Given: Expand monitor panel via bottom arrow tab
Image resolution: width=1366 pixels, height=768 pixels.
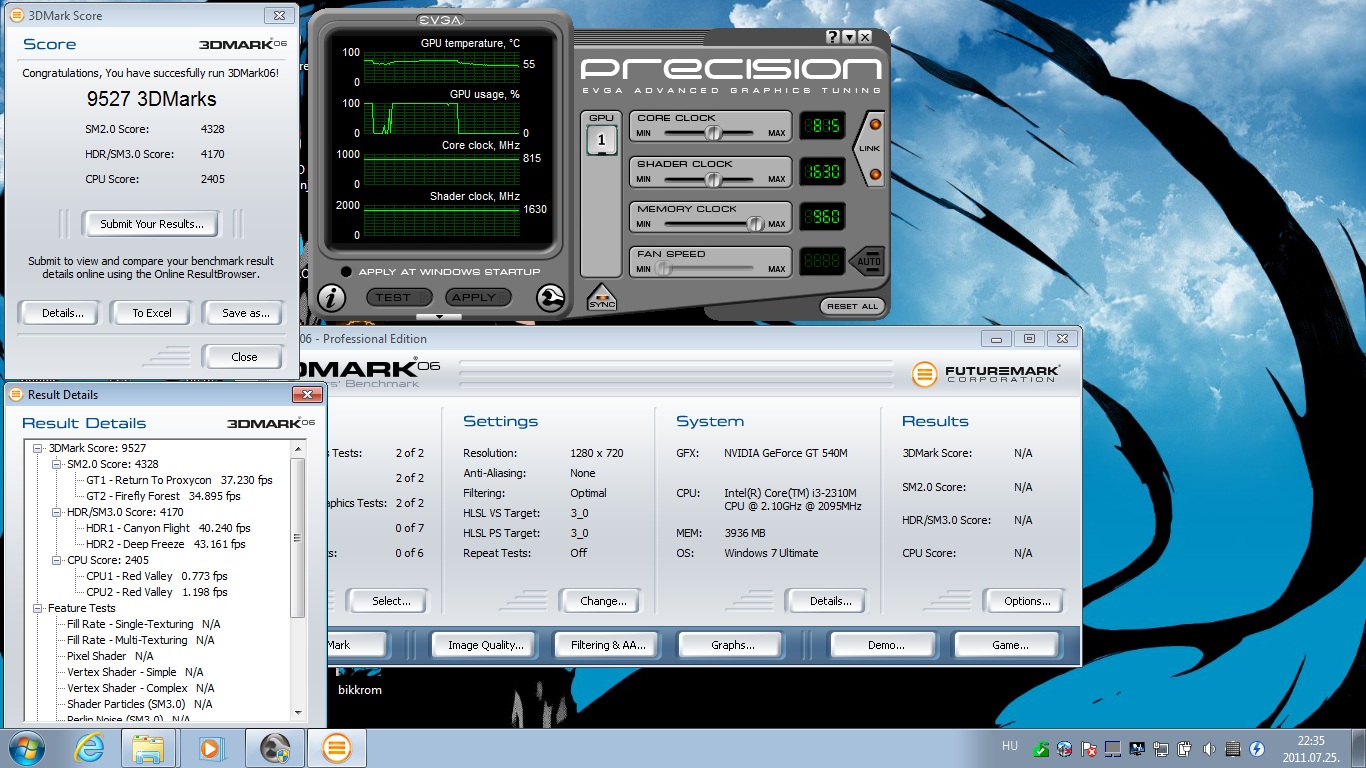Looking at the screenshot, I should click(x=439, y=317).
